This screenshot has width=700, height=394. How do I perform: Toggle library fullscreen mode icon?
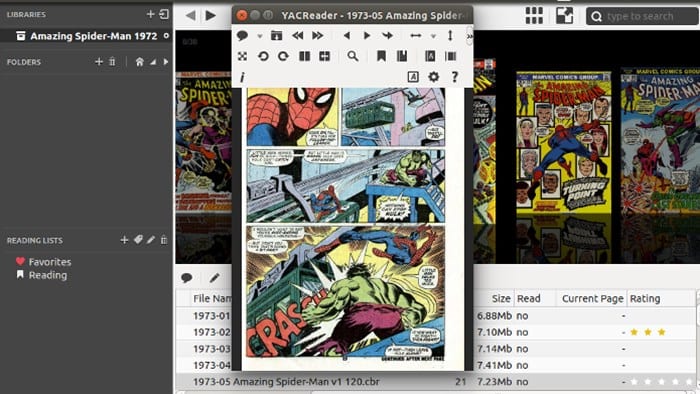point(564,16)
